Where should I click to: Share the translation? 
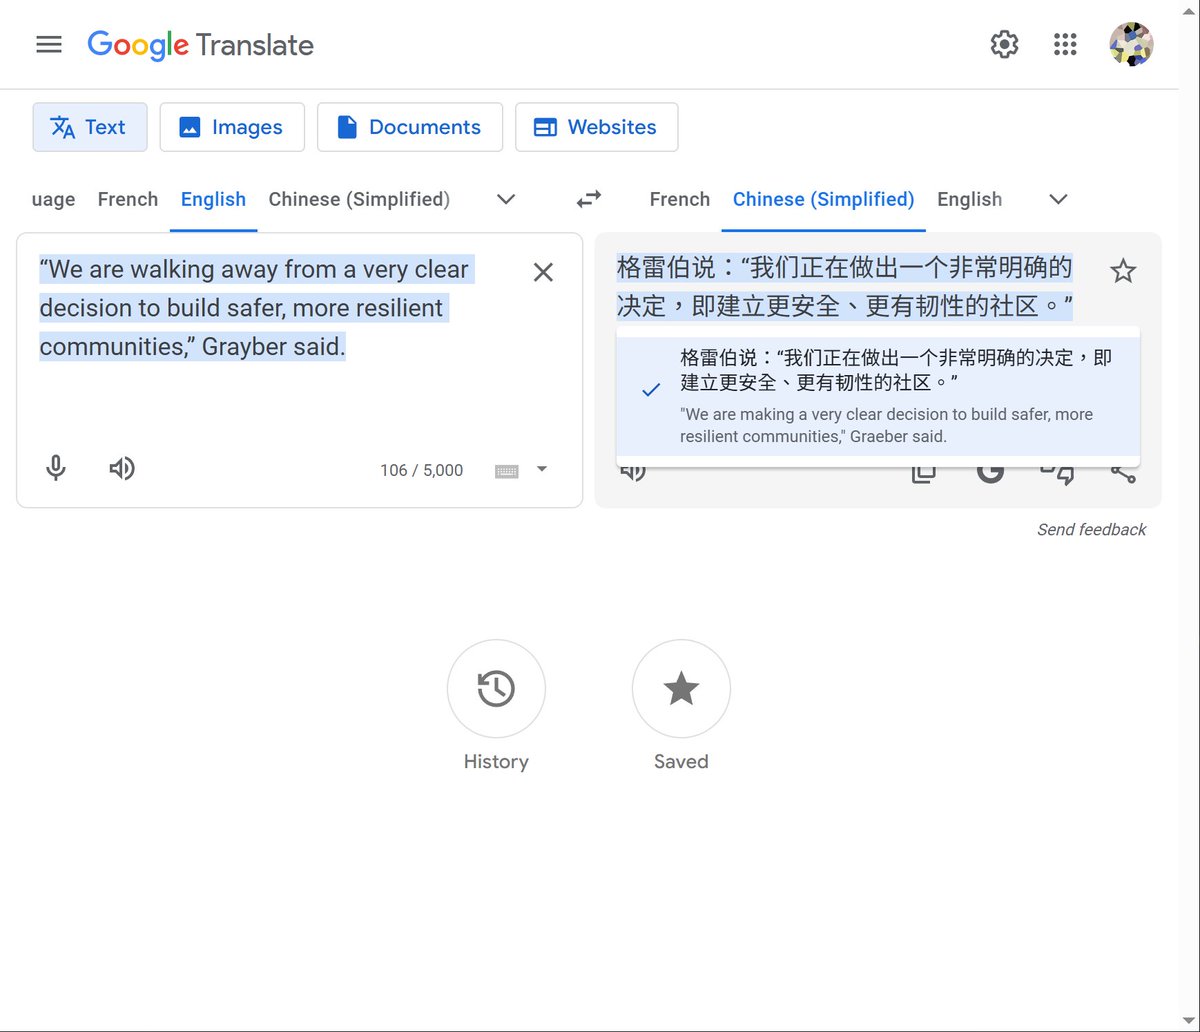coord(1123,473)
